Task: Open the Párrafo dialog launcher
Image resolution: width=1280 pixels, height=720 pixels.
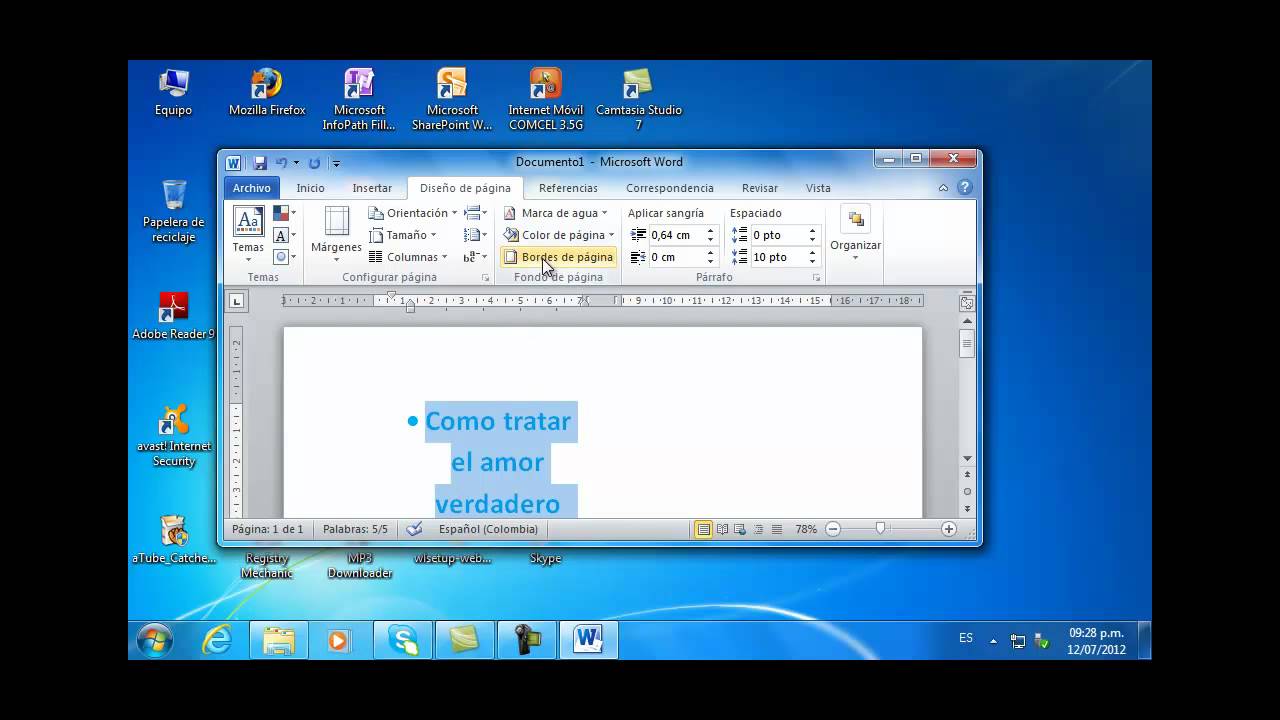Action: (816, 278)
